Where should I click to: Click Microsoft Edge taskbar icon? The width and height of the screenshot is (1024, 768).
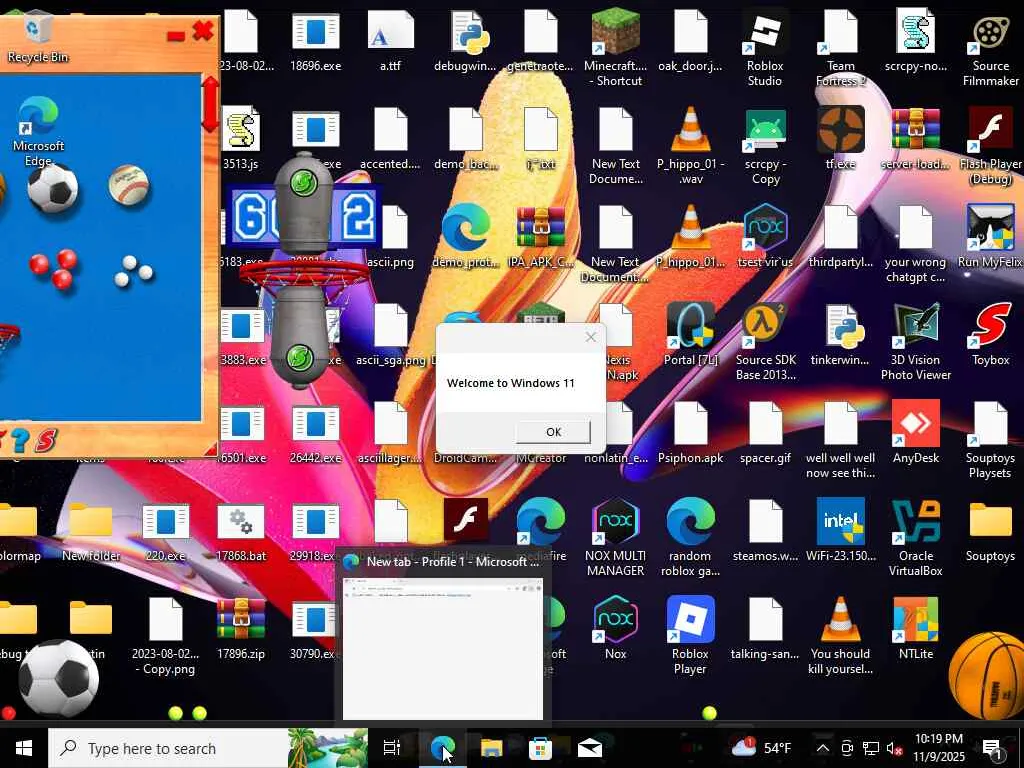[442, 748]
